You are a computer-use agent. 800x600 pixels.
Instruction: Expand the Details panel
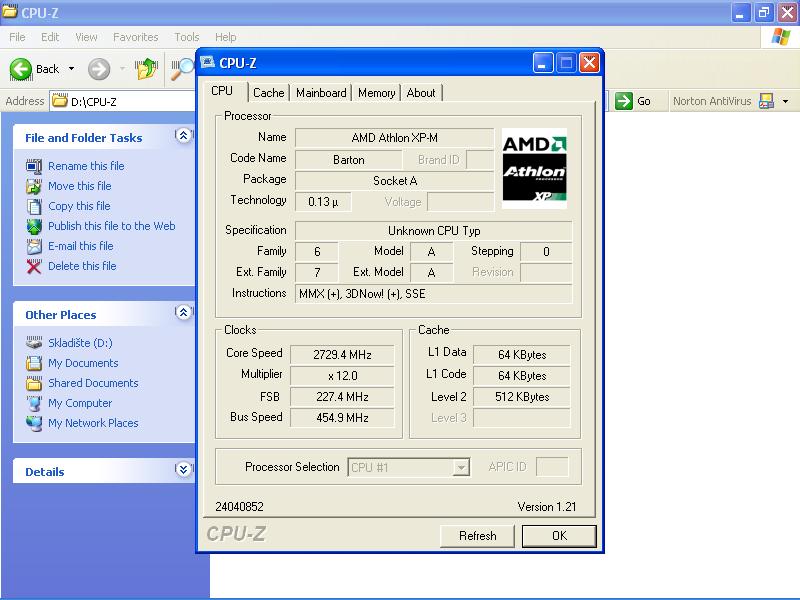(x=183, y=470)
